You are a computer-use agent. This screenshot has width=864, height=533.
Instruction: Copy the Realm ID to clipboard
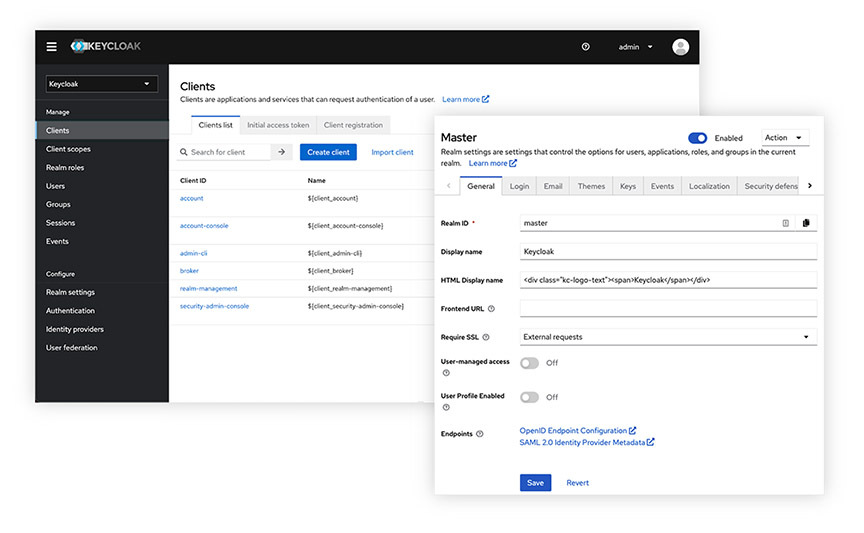pyautogui.click(x=806, y=223)
